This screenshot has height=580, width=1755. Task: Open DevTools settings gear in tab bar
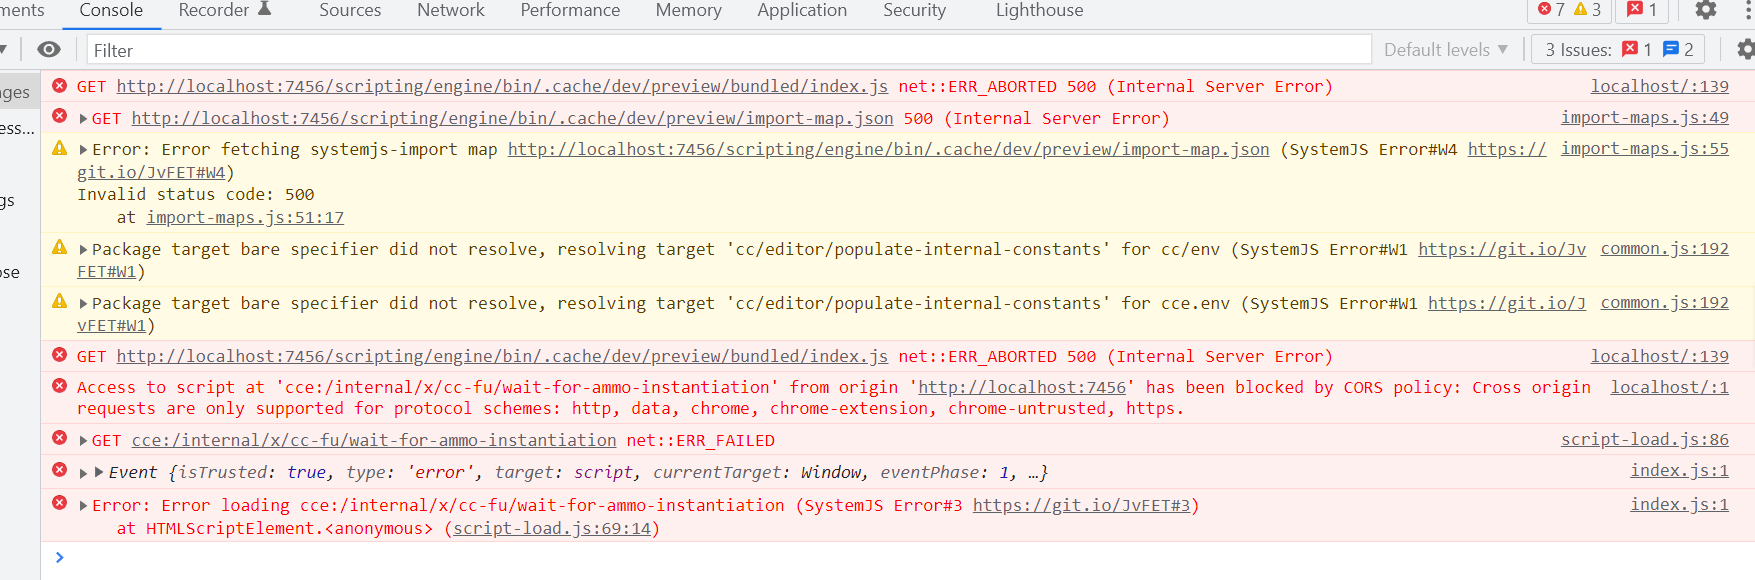1705,10
